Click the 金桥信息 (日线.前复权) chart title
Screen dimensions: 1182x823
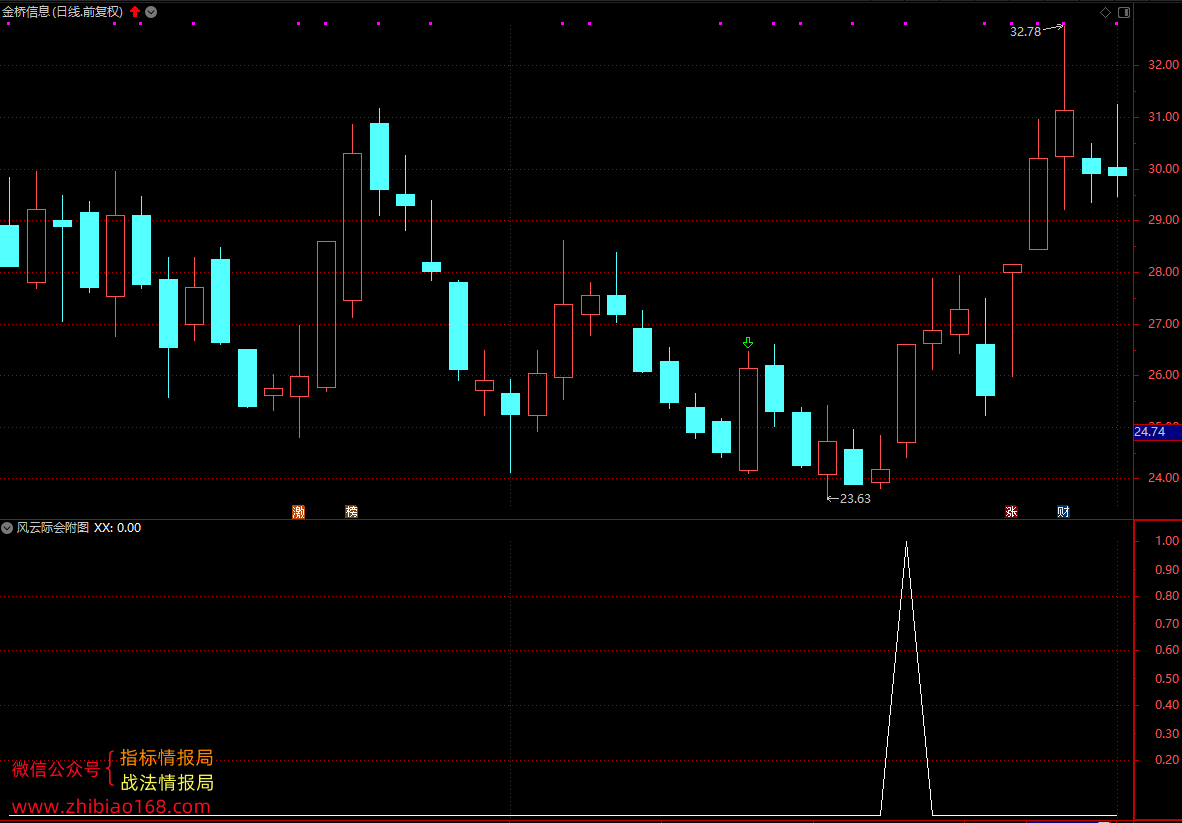pos(63,11)
